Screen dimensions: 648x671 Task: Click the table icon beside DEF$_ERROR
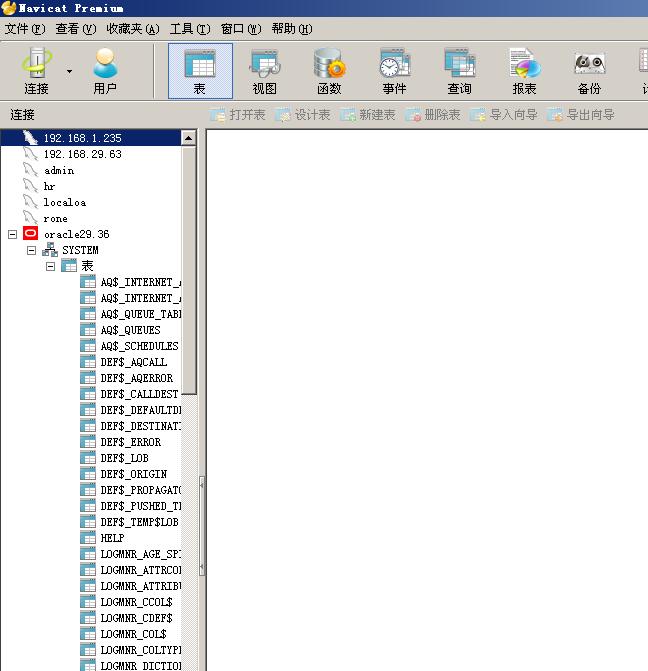88,442
